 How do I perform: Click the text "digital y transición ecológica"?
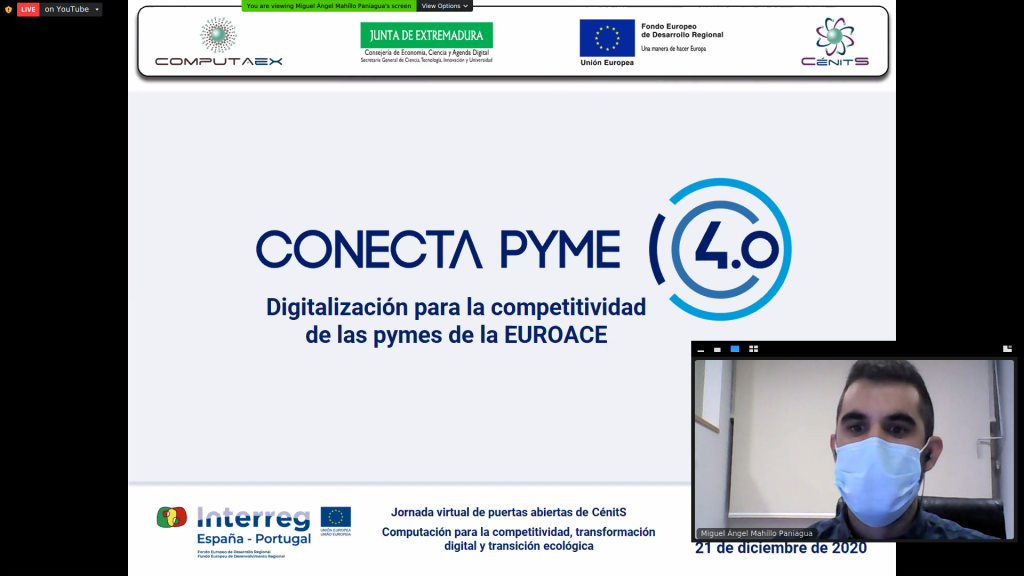click(x=519, y=546)
